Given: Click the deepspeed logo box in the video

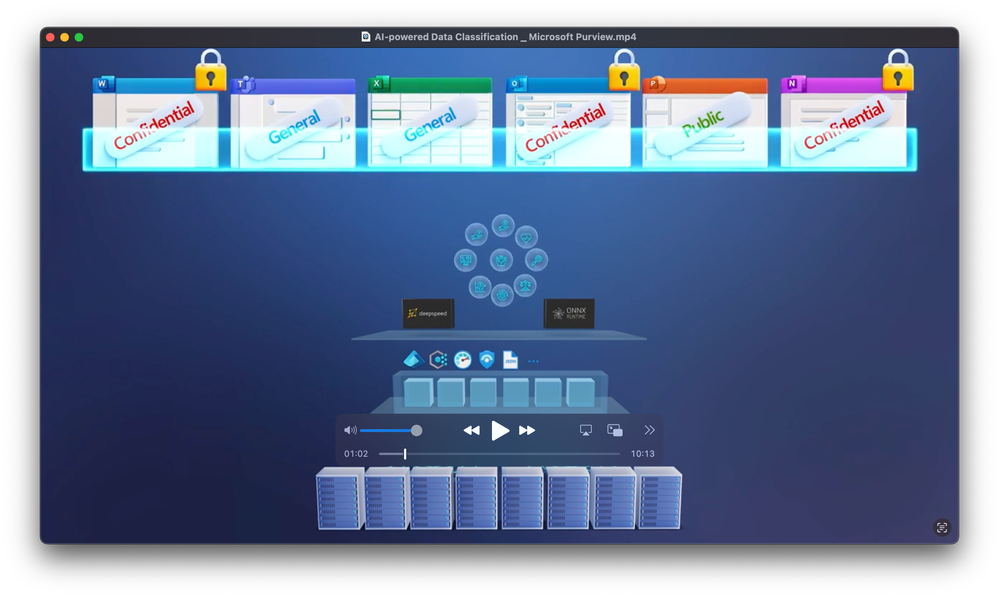Looking at the screenshot, I should [428, 313].
